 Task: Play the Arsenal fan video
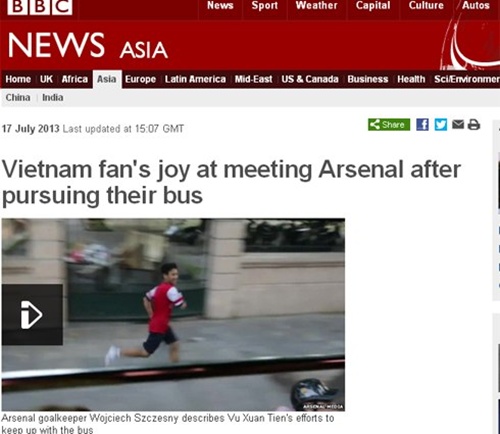pyautogui.click(x=32, y=315)
